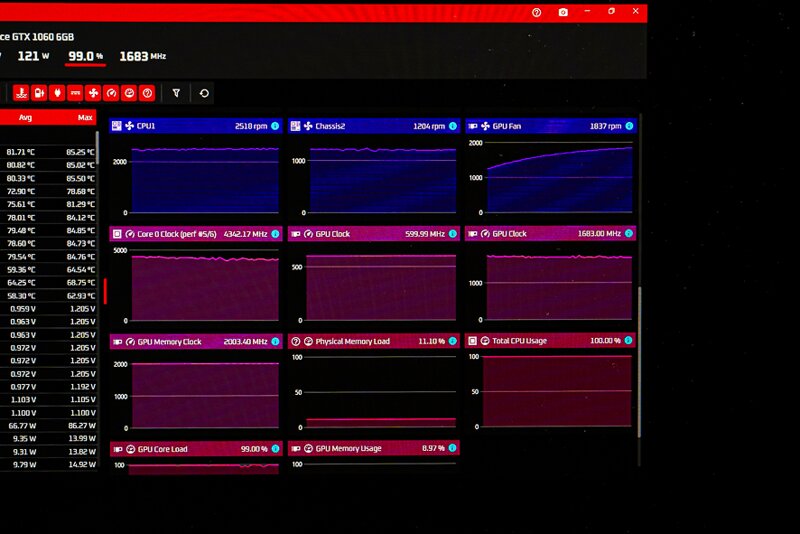Click the card icon on GPU Memory Usage header

click(x=295, y=449)
